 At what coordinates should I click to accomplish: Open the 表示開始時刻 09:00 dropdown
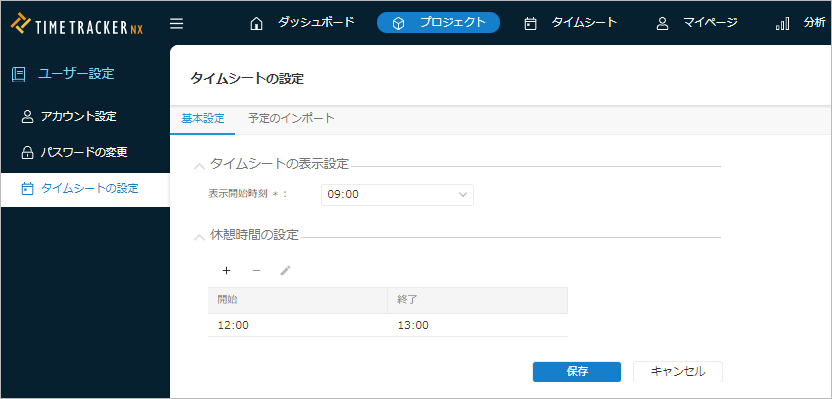coord(397,195)
